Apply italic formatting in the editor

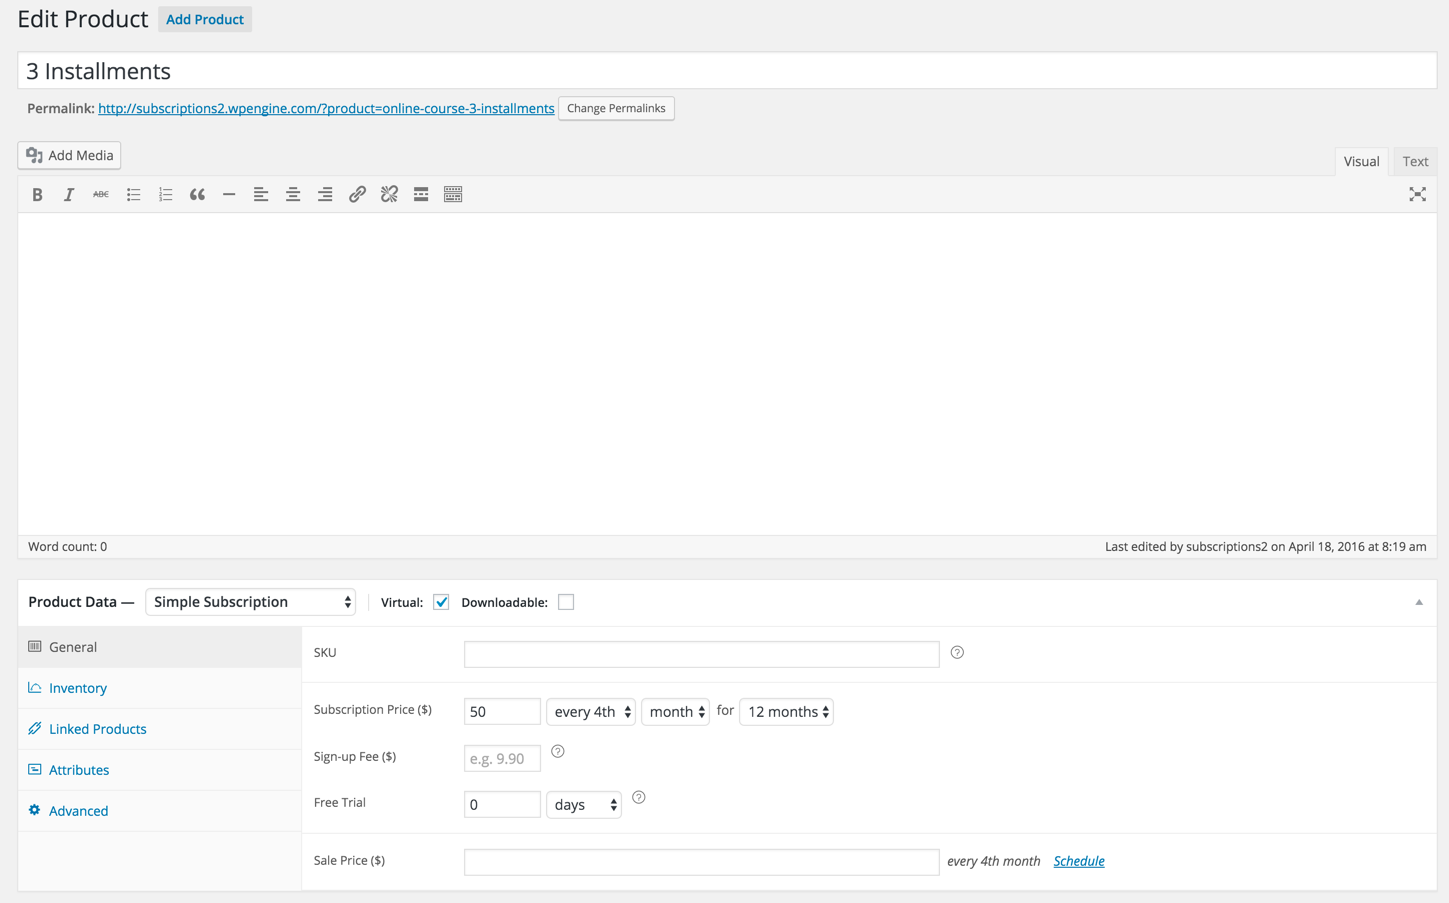pyautogui.click(x=69, y=195)
